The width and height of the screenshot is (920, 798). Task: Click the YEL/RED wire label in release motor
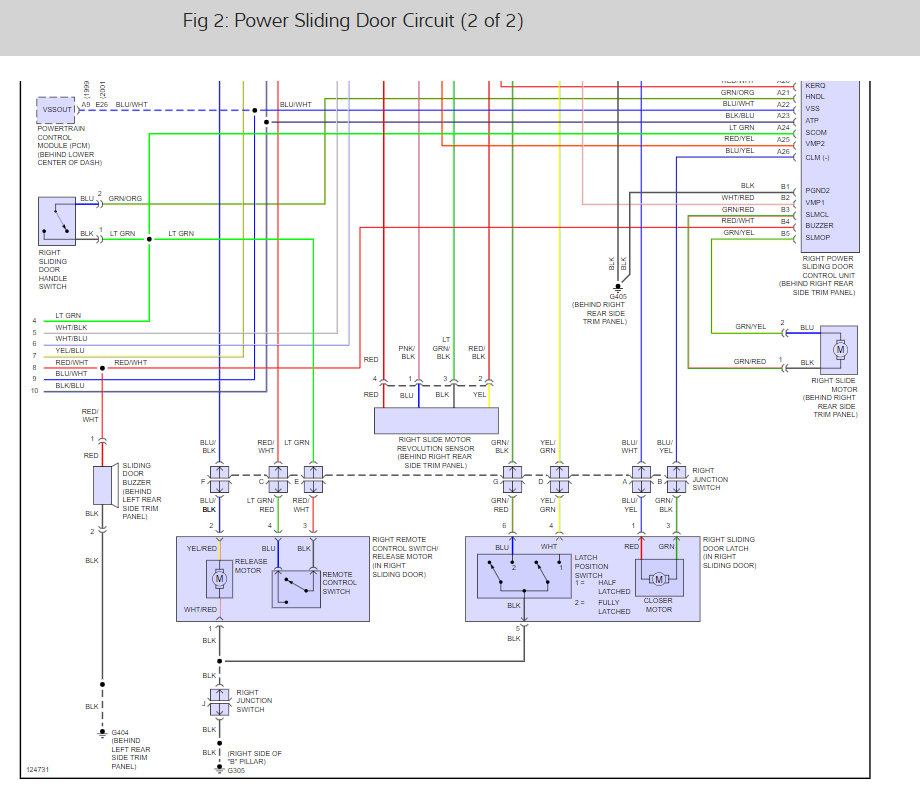point(201,549)
